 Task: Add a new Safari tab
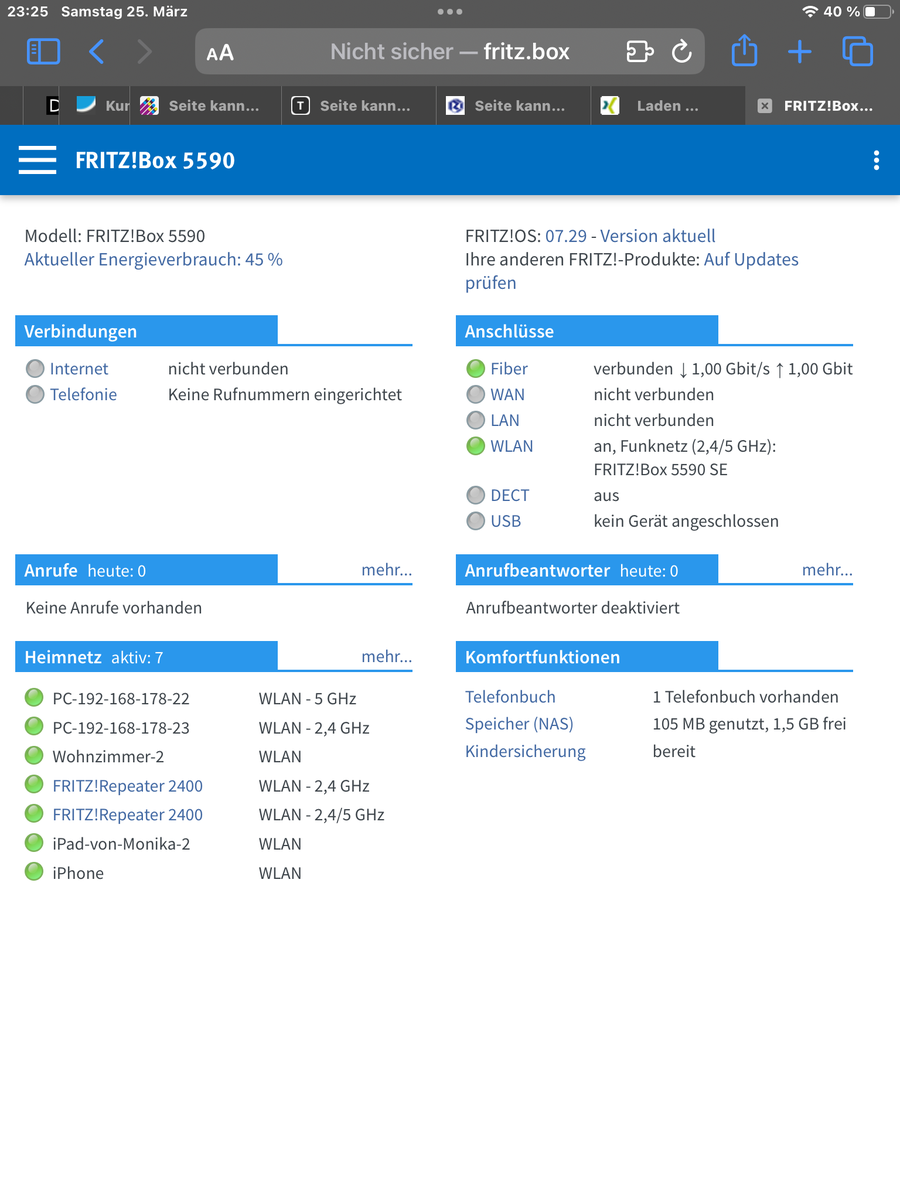[x=799, y=51]
